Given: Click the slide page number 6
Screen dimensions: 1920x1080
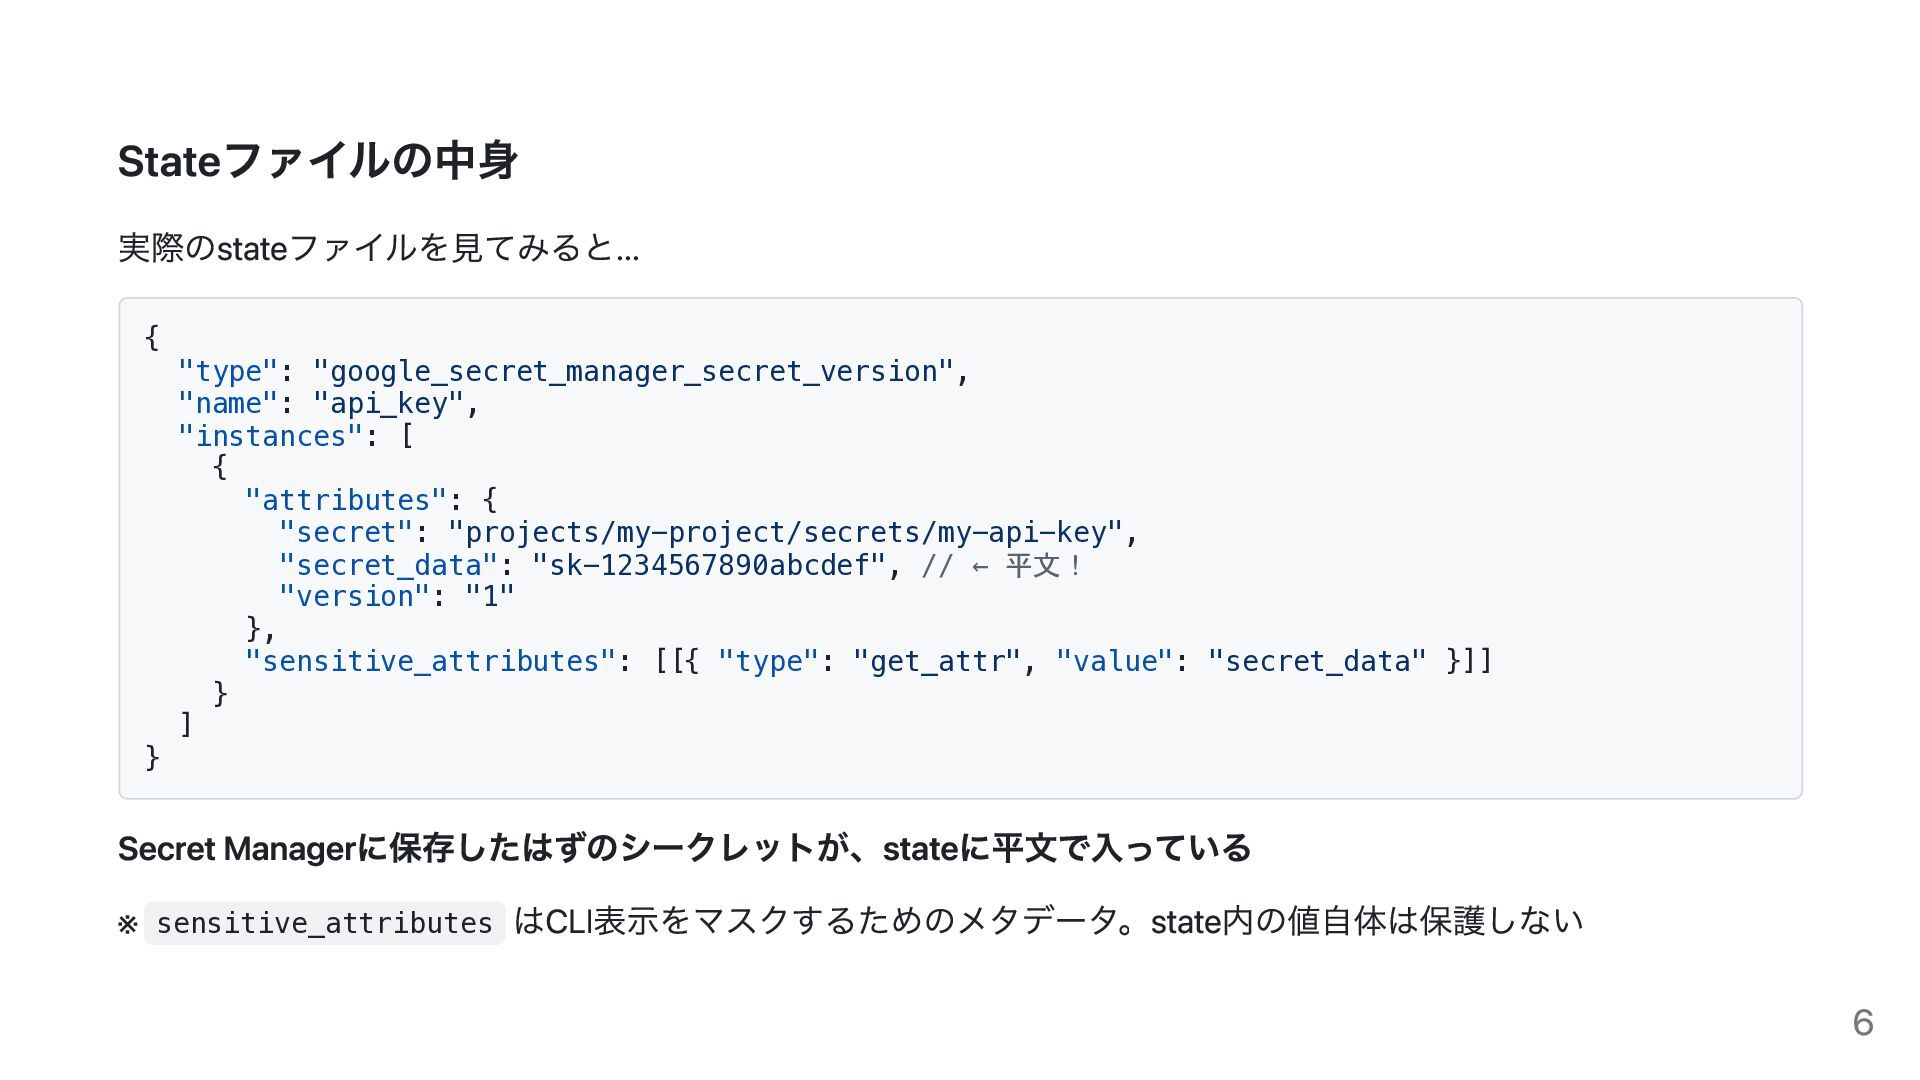Looking at the screenshot, I should (1862, 1022).
